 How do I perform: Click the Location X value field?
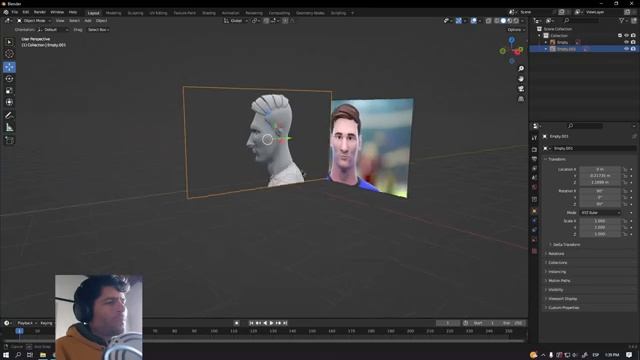600,169
